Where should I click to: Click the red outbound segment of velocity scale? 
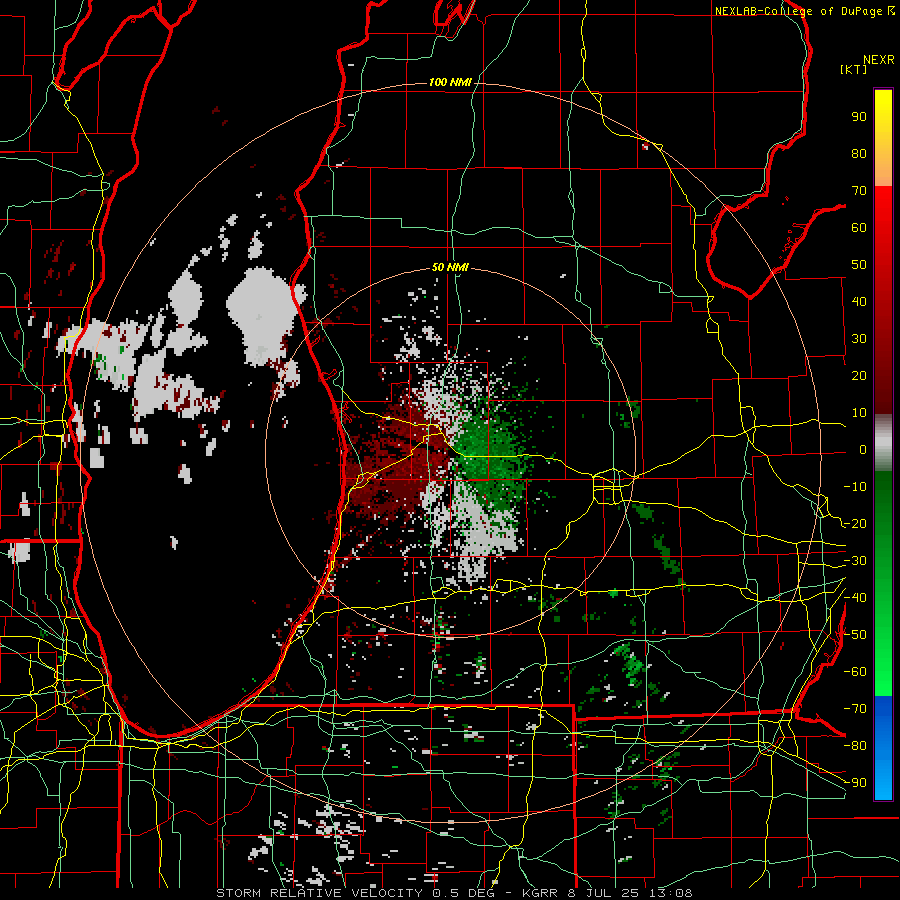883,300
